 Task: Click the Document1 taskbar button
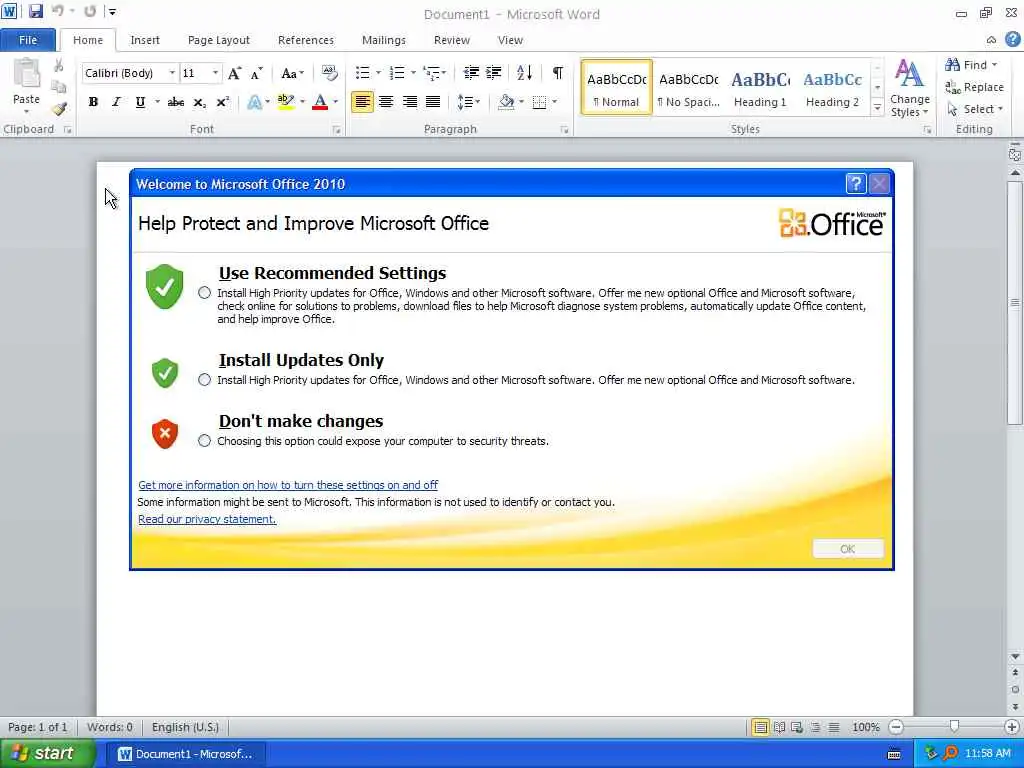tap(185, 754)
